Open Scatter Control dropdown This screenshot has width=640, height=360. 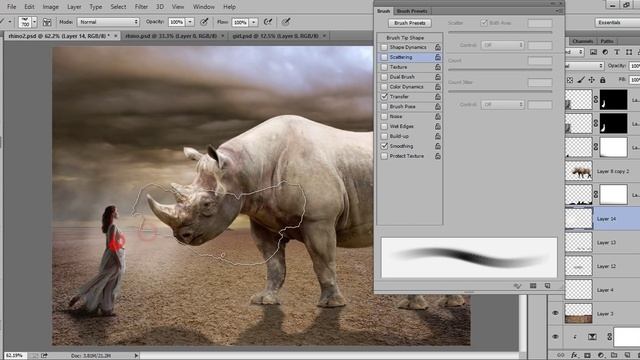tap(502, 45)
